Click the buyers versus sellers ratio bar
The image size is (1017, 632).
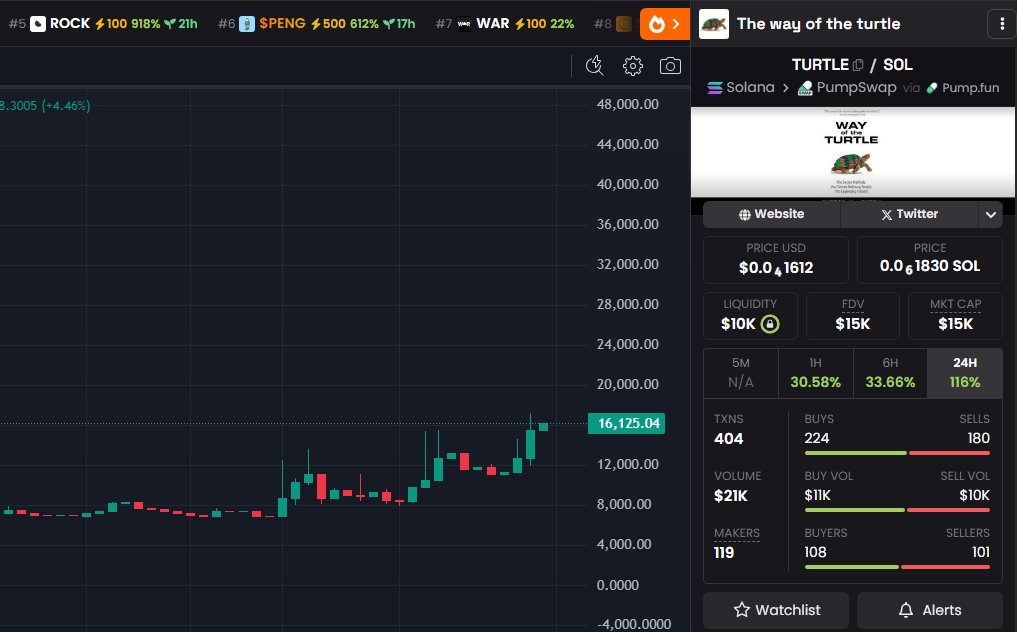point(897,567)
